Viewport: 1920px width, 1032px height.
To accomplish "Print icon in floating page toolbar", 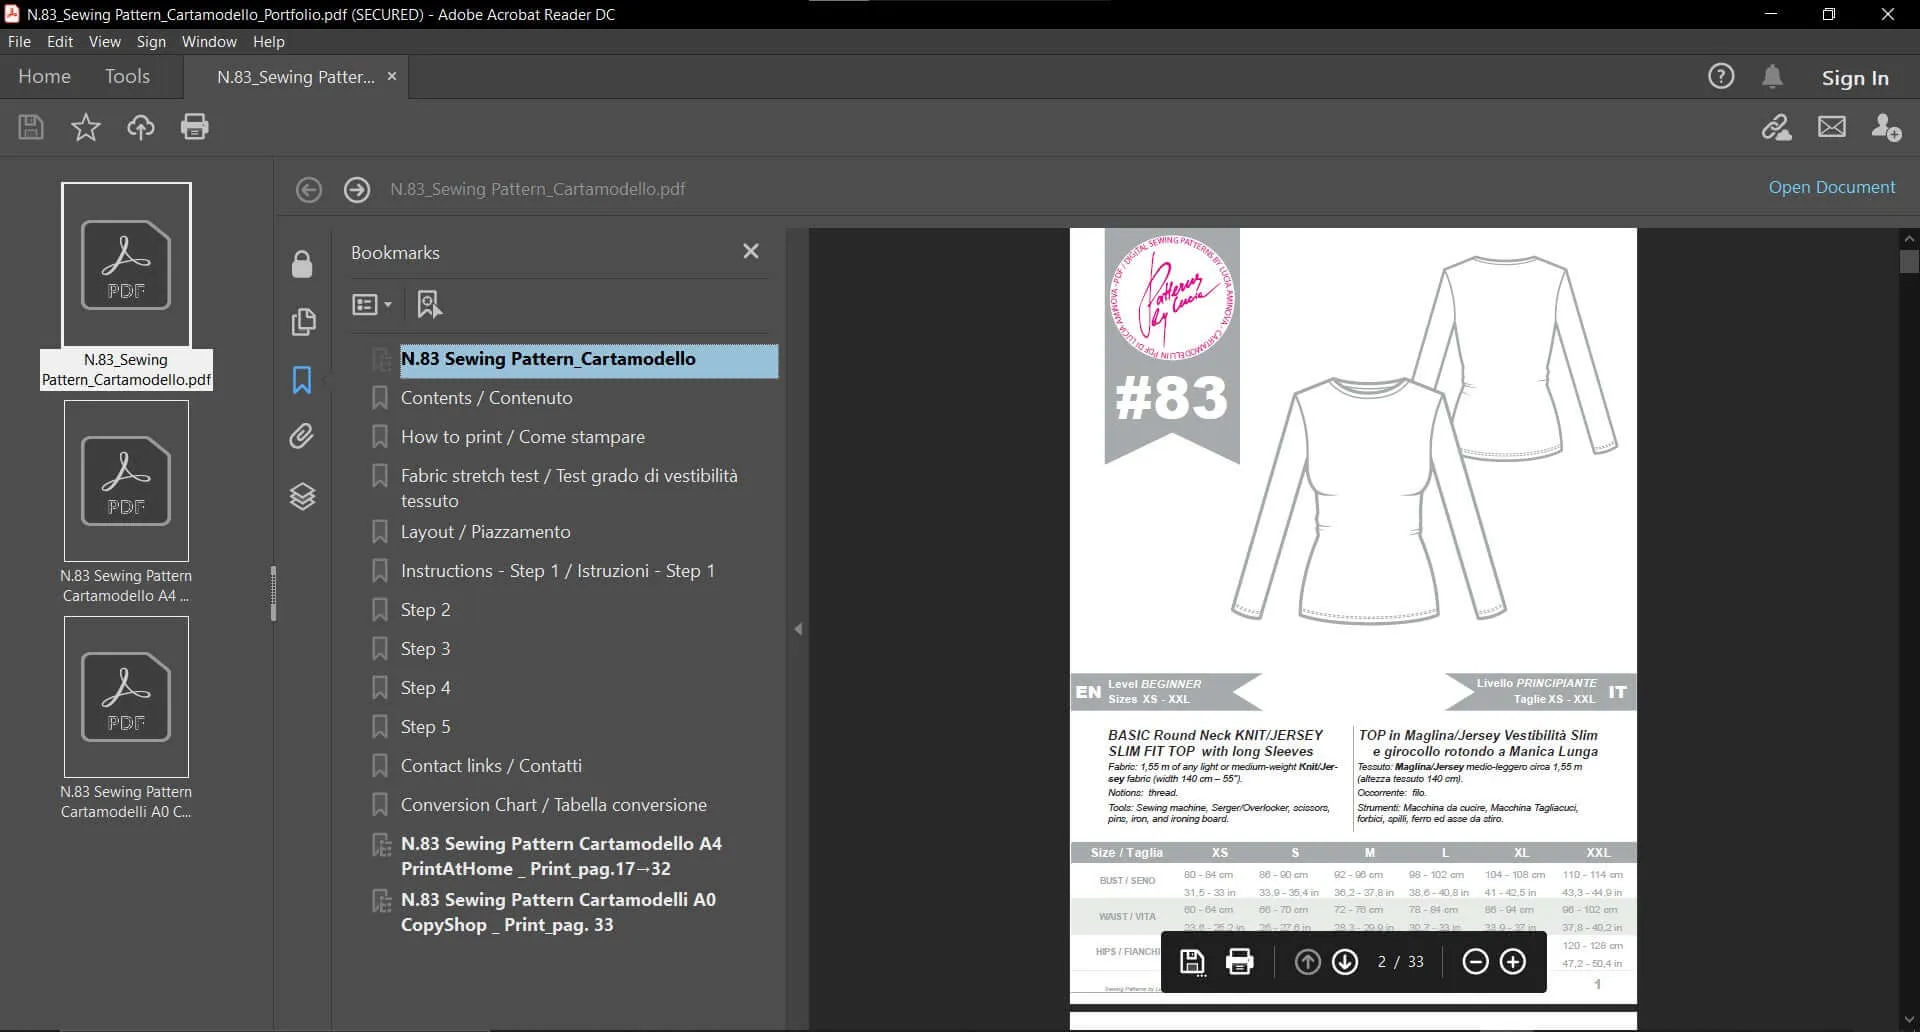I will [x=1240, y=962].
